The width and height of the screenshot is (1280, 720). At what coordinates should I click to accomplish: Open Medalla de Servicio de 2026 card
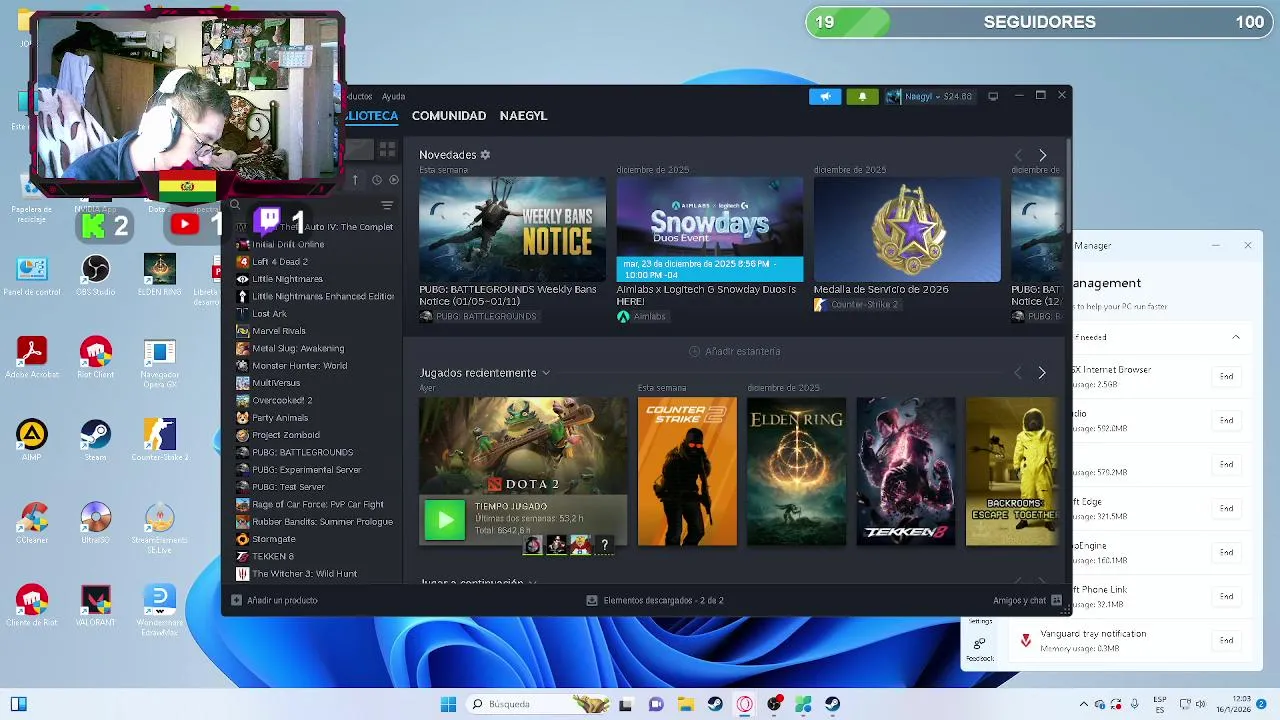point(907,230)
